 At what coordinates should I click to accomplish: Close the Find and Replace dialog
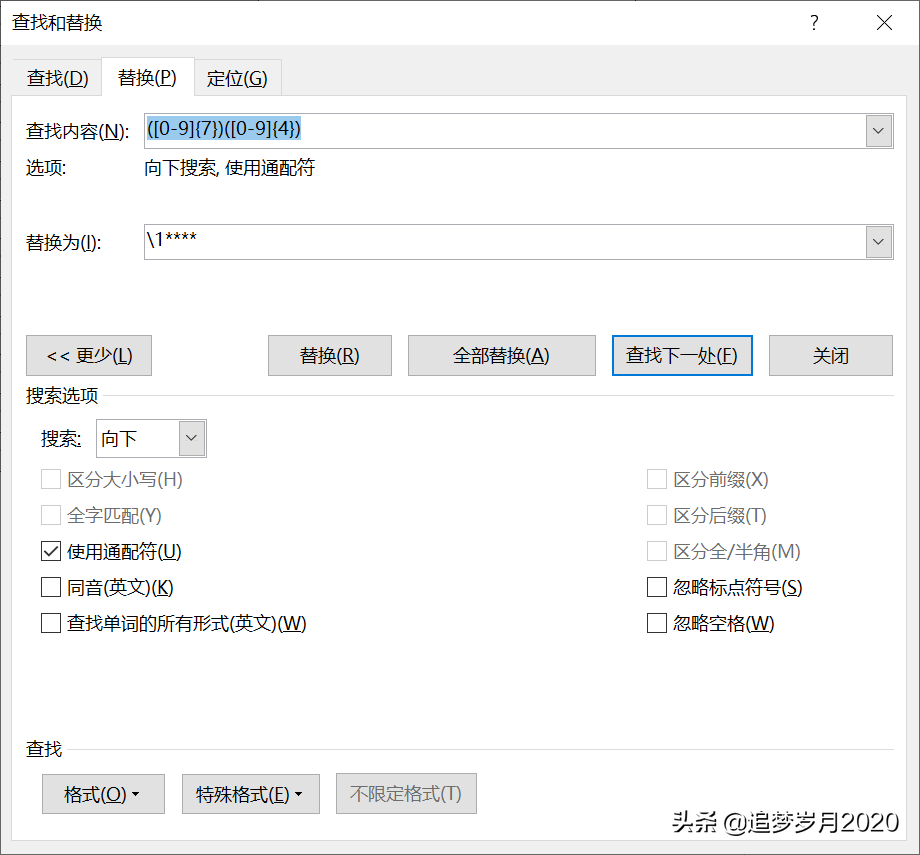click(884, 23)
